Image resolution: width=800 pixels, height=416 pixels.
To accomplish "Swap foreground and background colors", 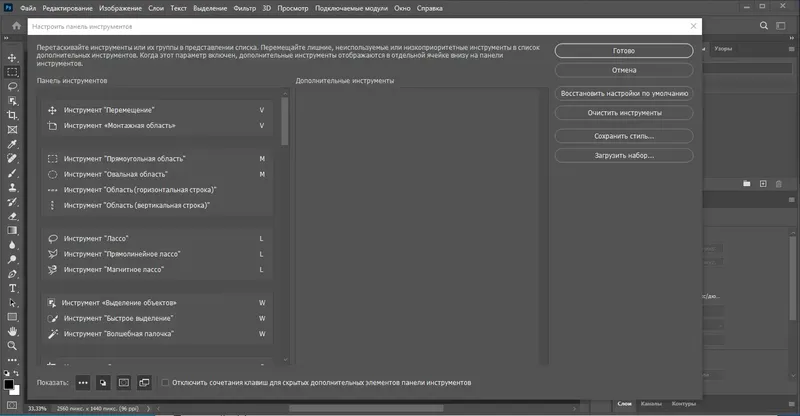I will pyautogui.click(x=16, y=373).
